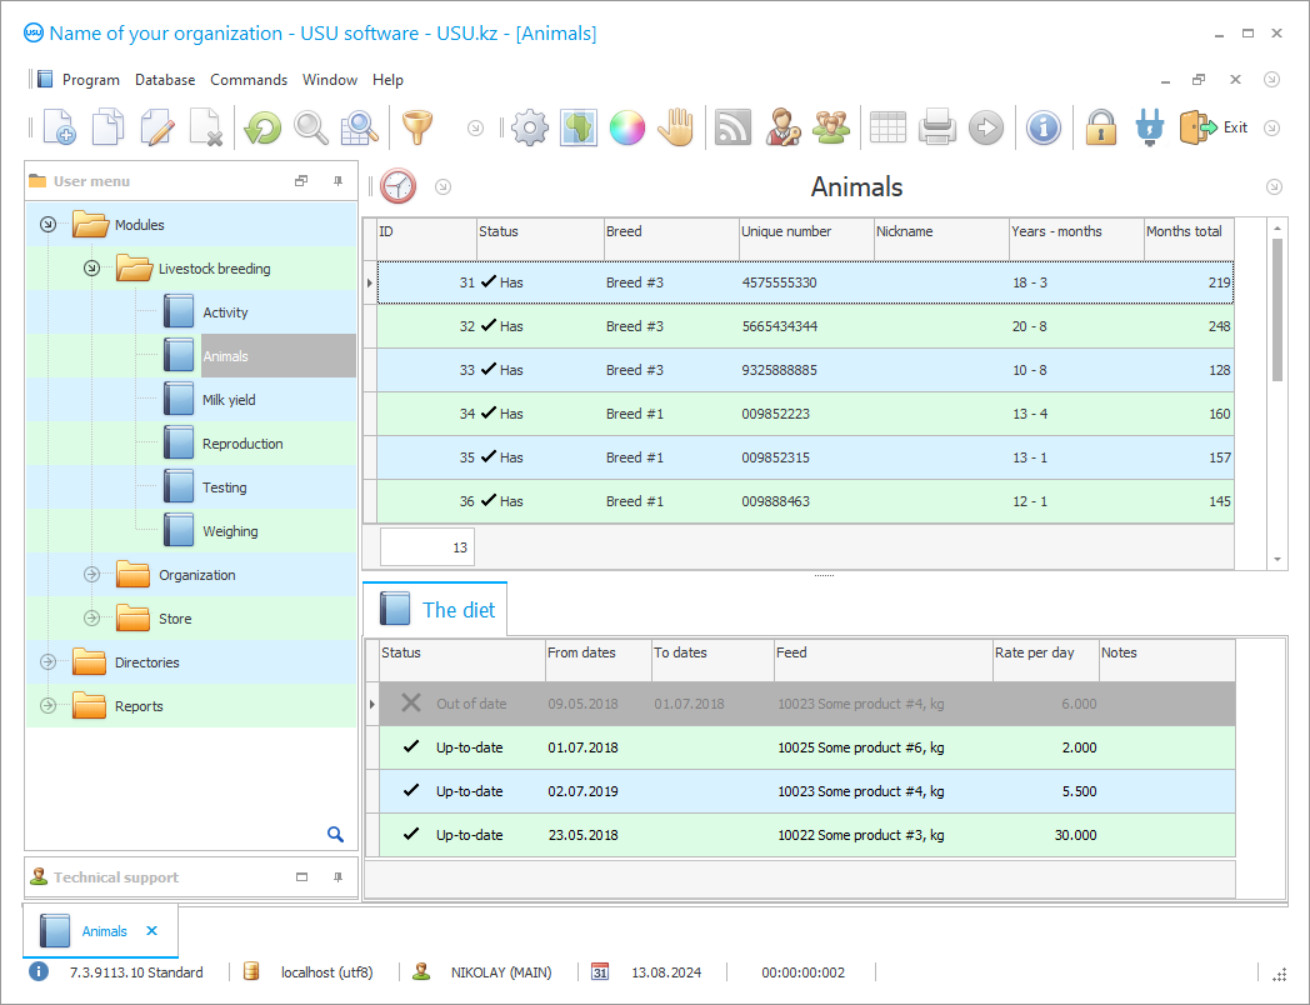Open the advanced search magnifier with grid icon
The image size is (1310, 1005).
click(x=359, y=127)
